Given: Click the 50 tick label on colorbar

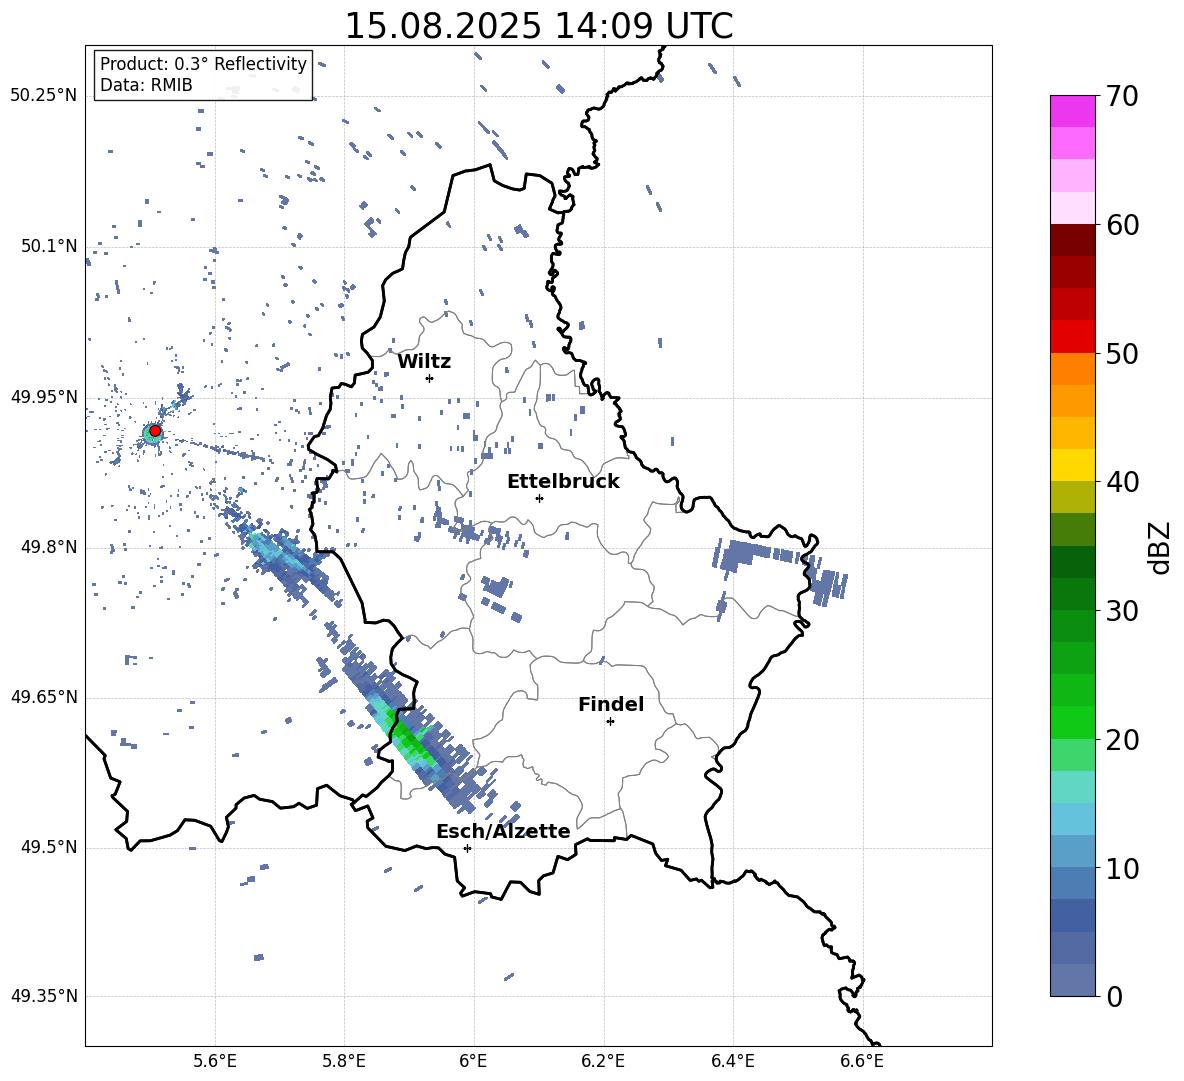Looking at the screenshot, I should [1122, 354].
